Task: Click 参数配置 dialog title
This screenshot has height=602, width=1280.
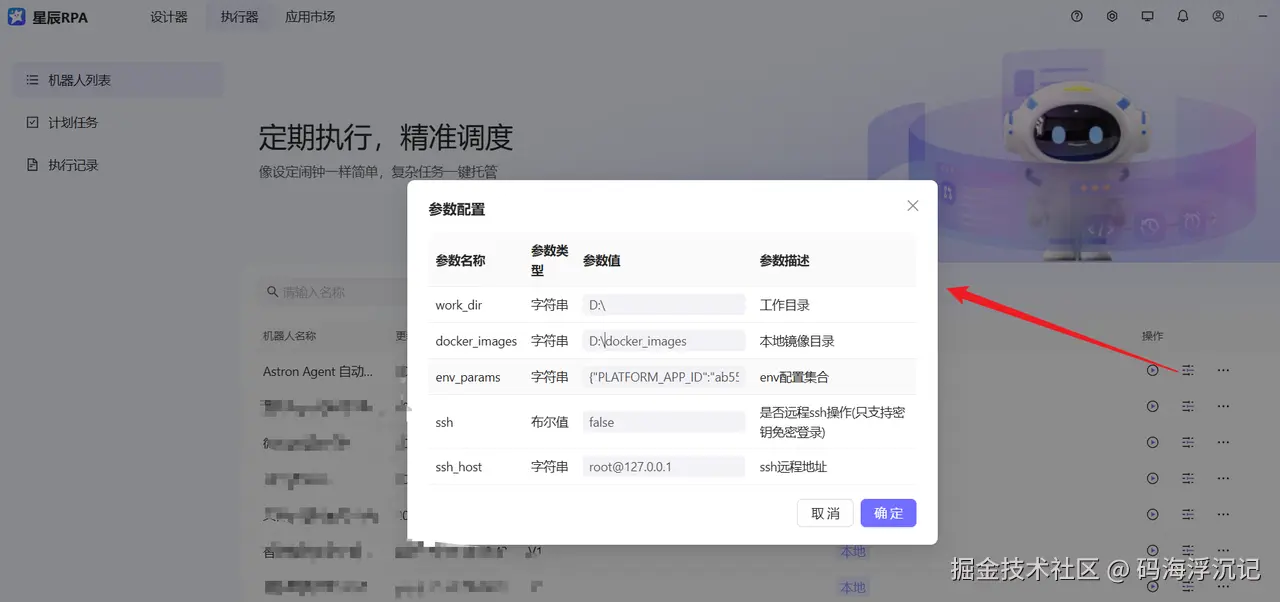Action: coord(457,209)
